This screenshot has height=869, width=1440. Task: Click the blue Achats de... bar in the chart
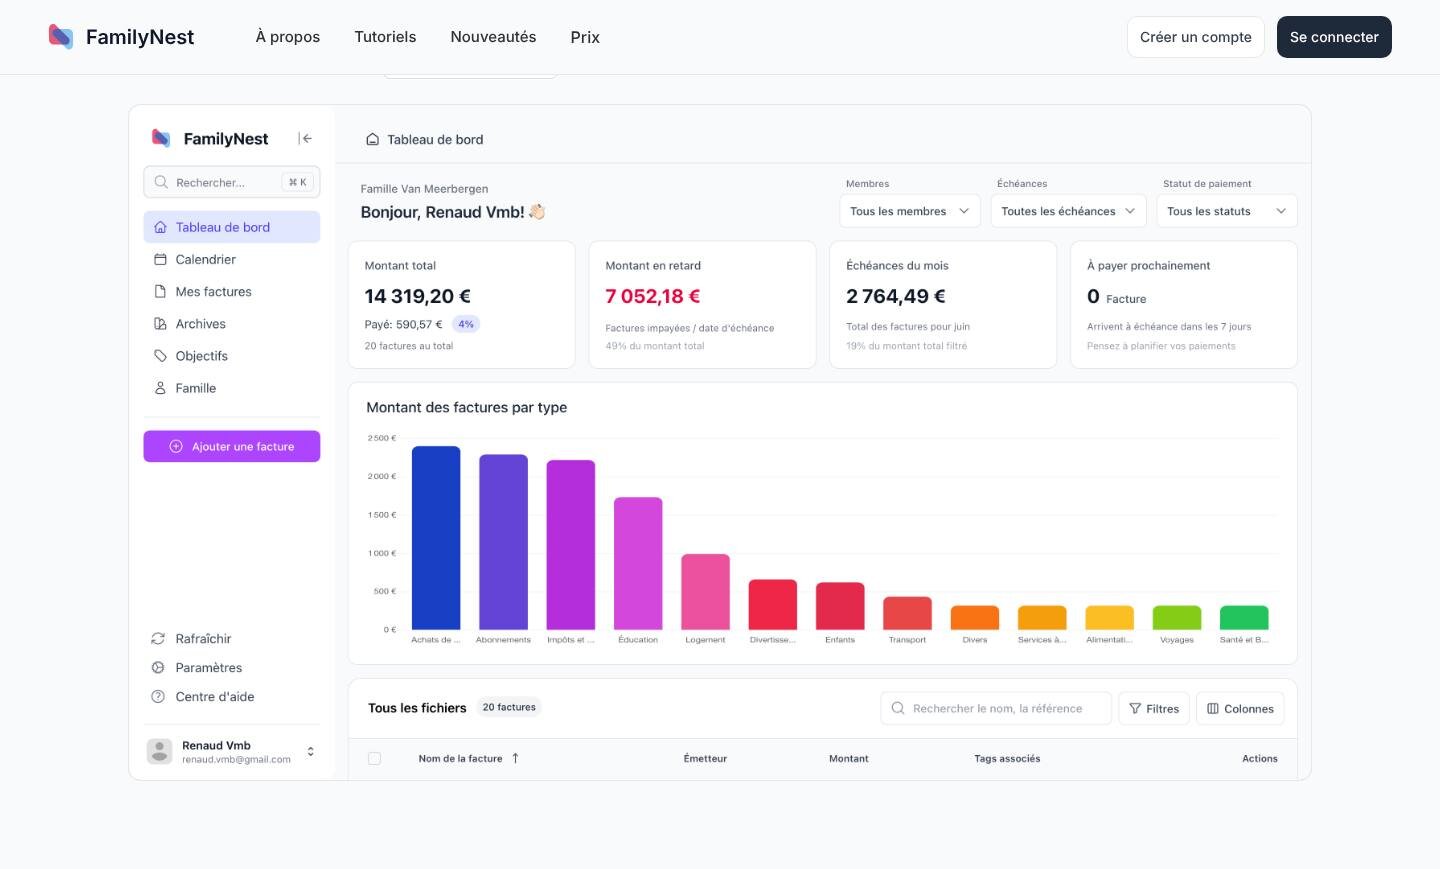pos(436,538)
